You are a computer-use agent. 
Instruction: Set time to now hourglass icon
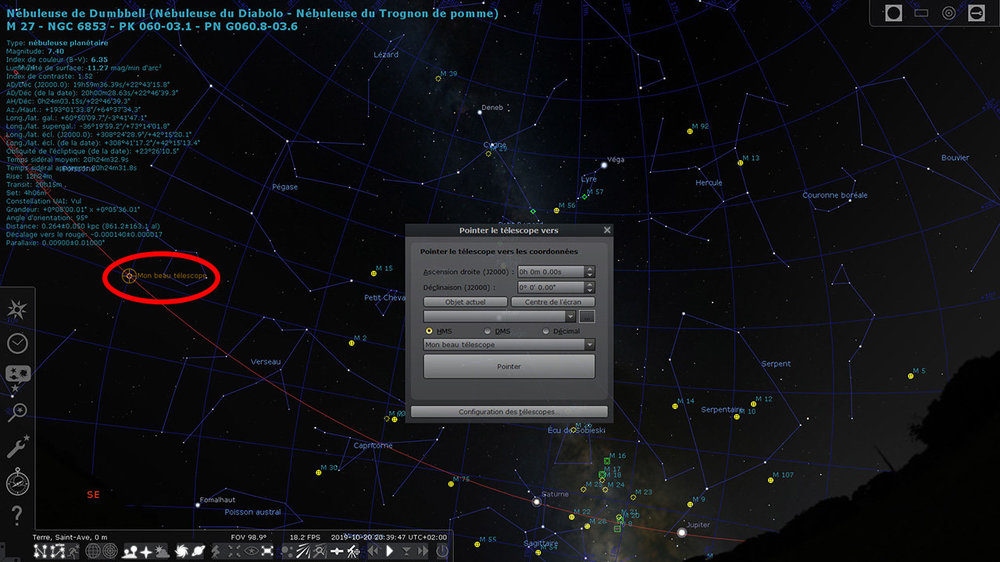click(x=406, y=551)
